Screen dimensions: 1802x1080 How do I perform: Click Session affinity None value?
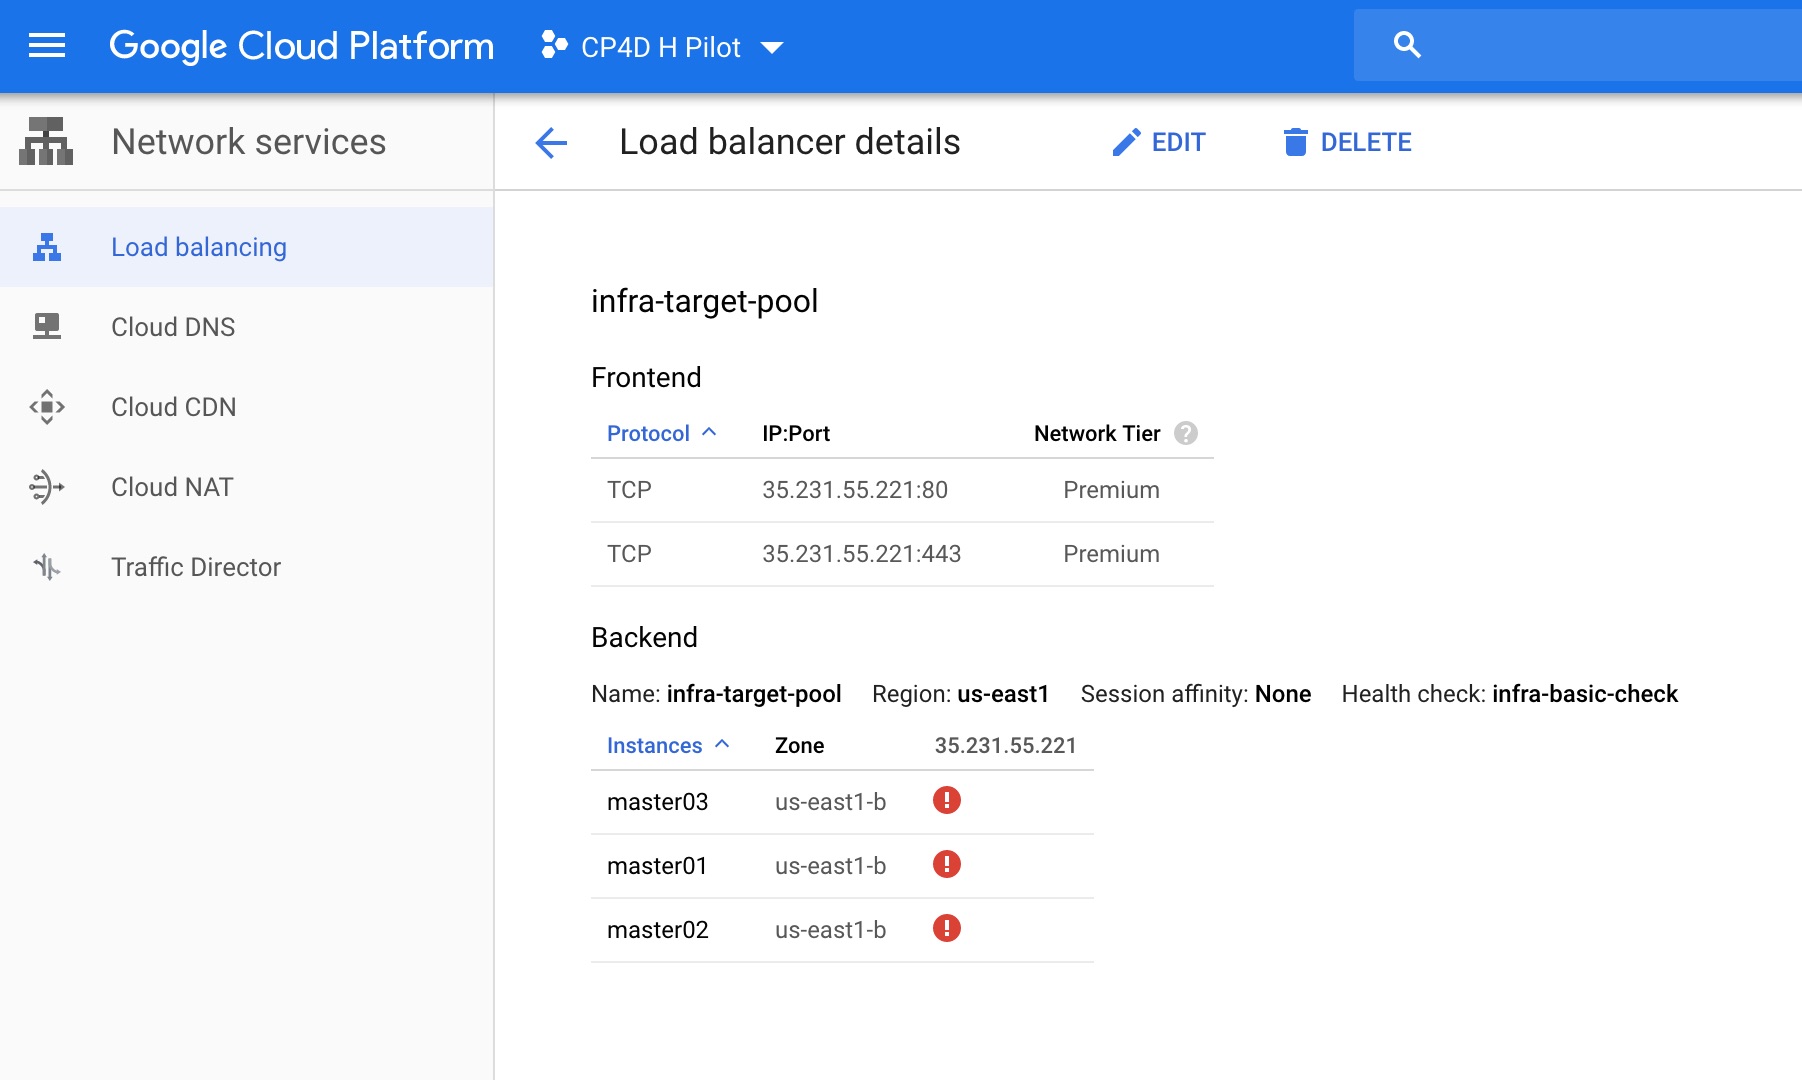click(x=1283, y=694)
